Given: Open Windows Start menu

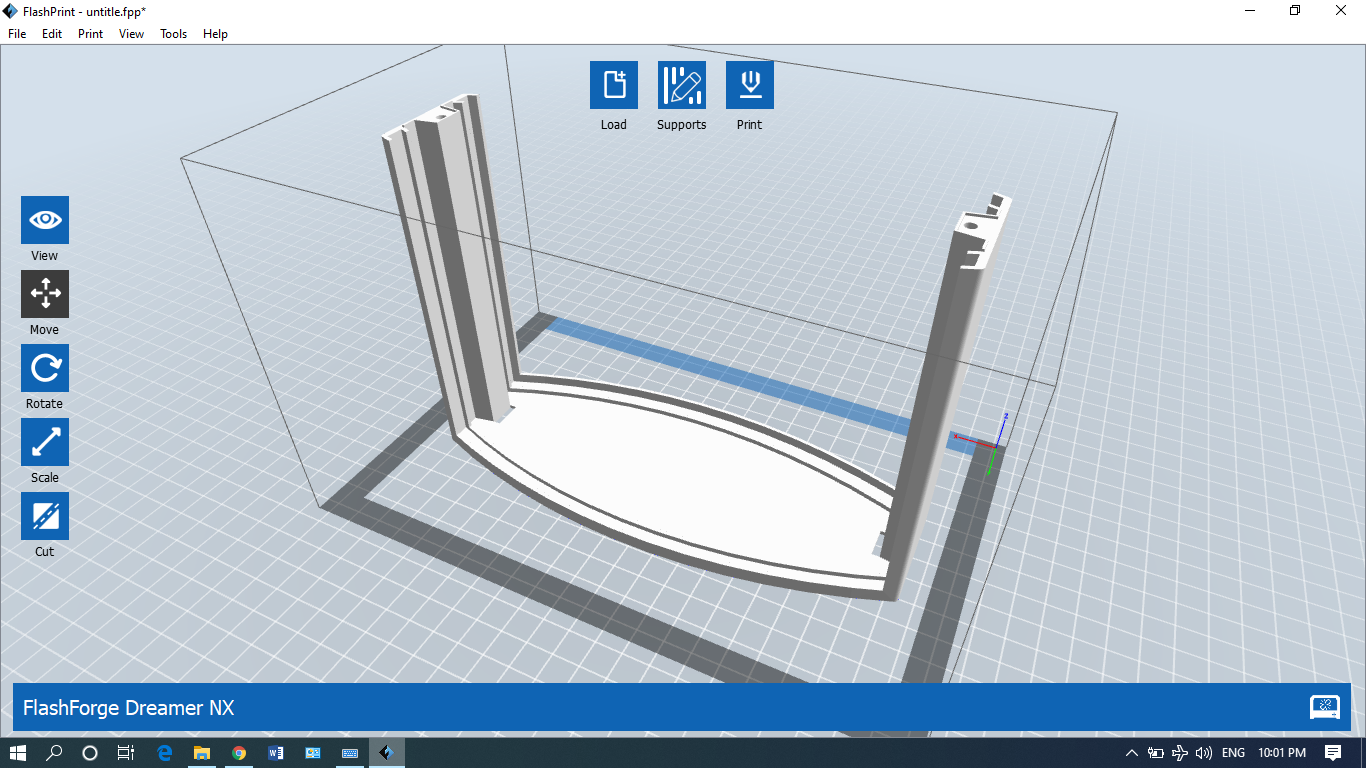Looking at the screenshot, I should pos(18,753).
